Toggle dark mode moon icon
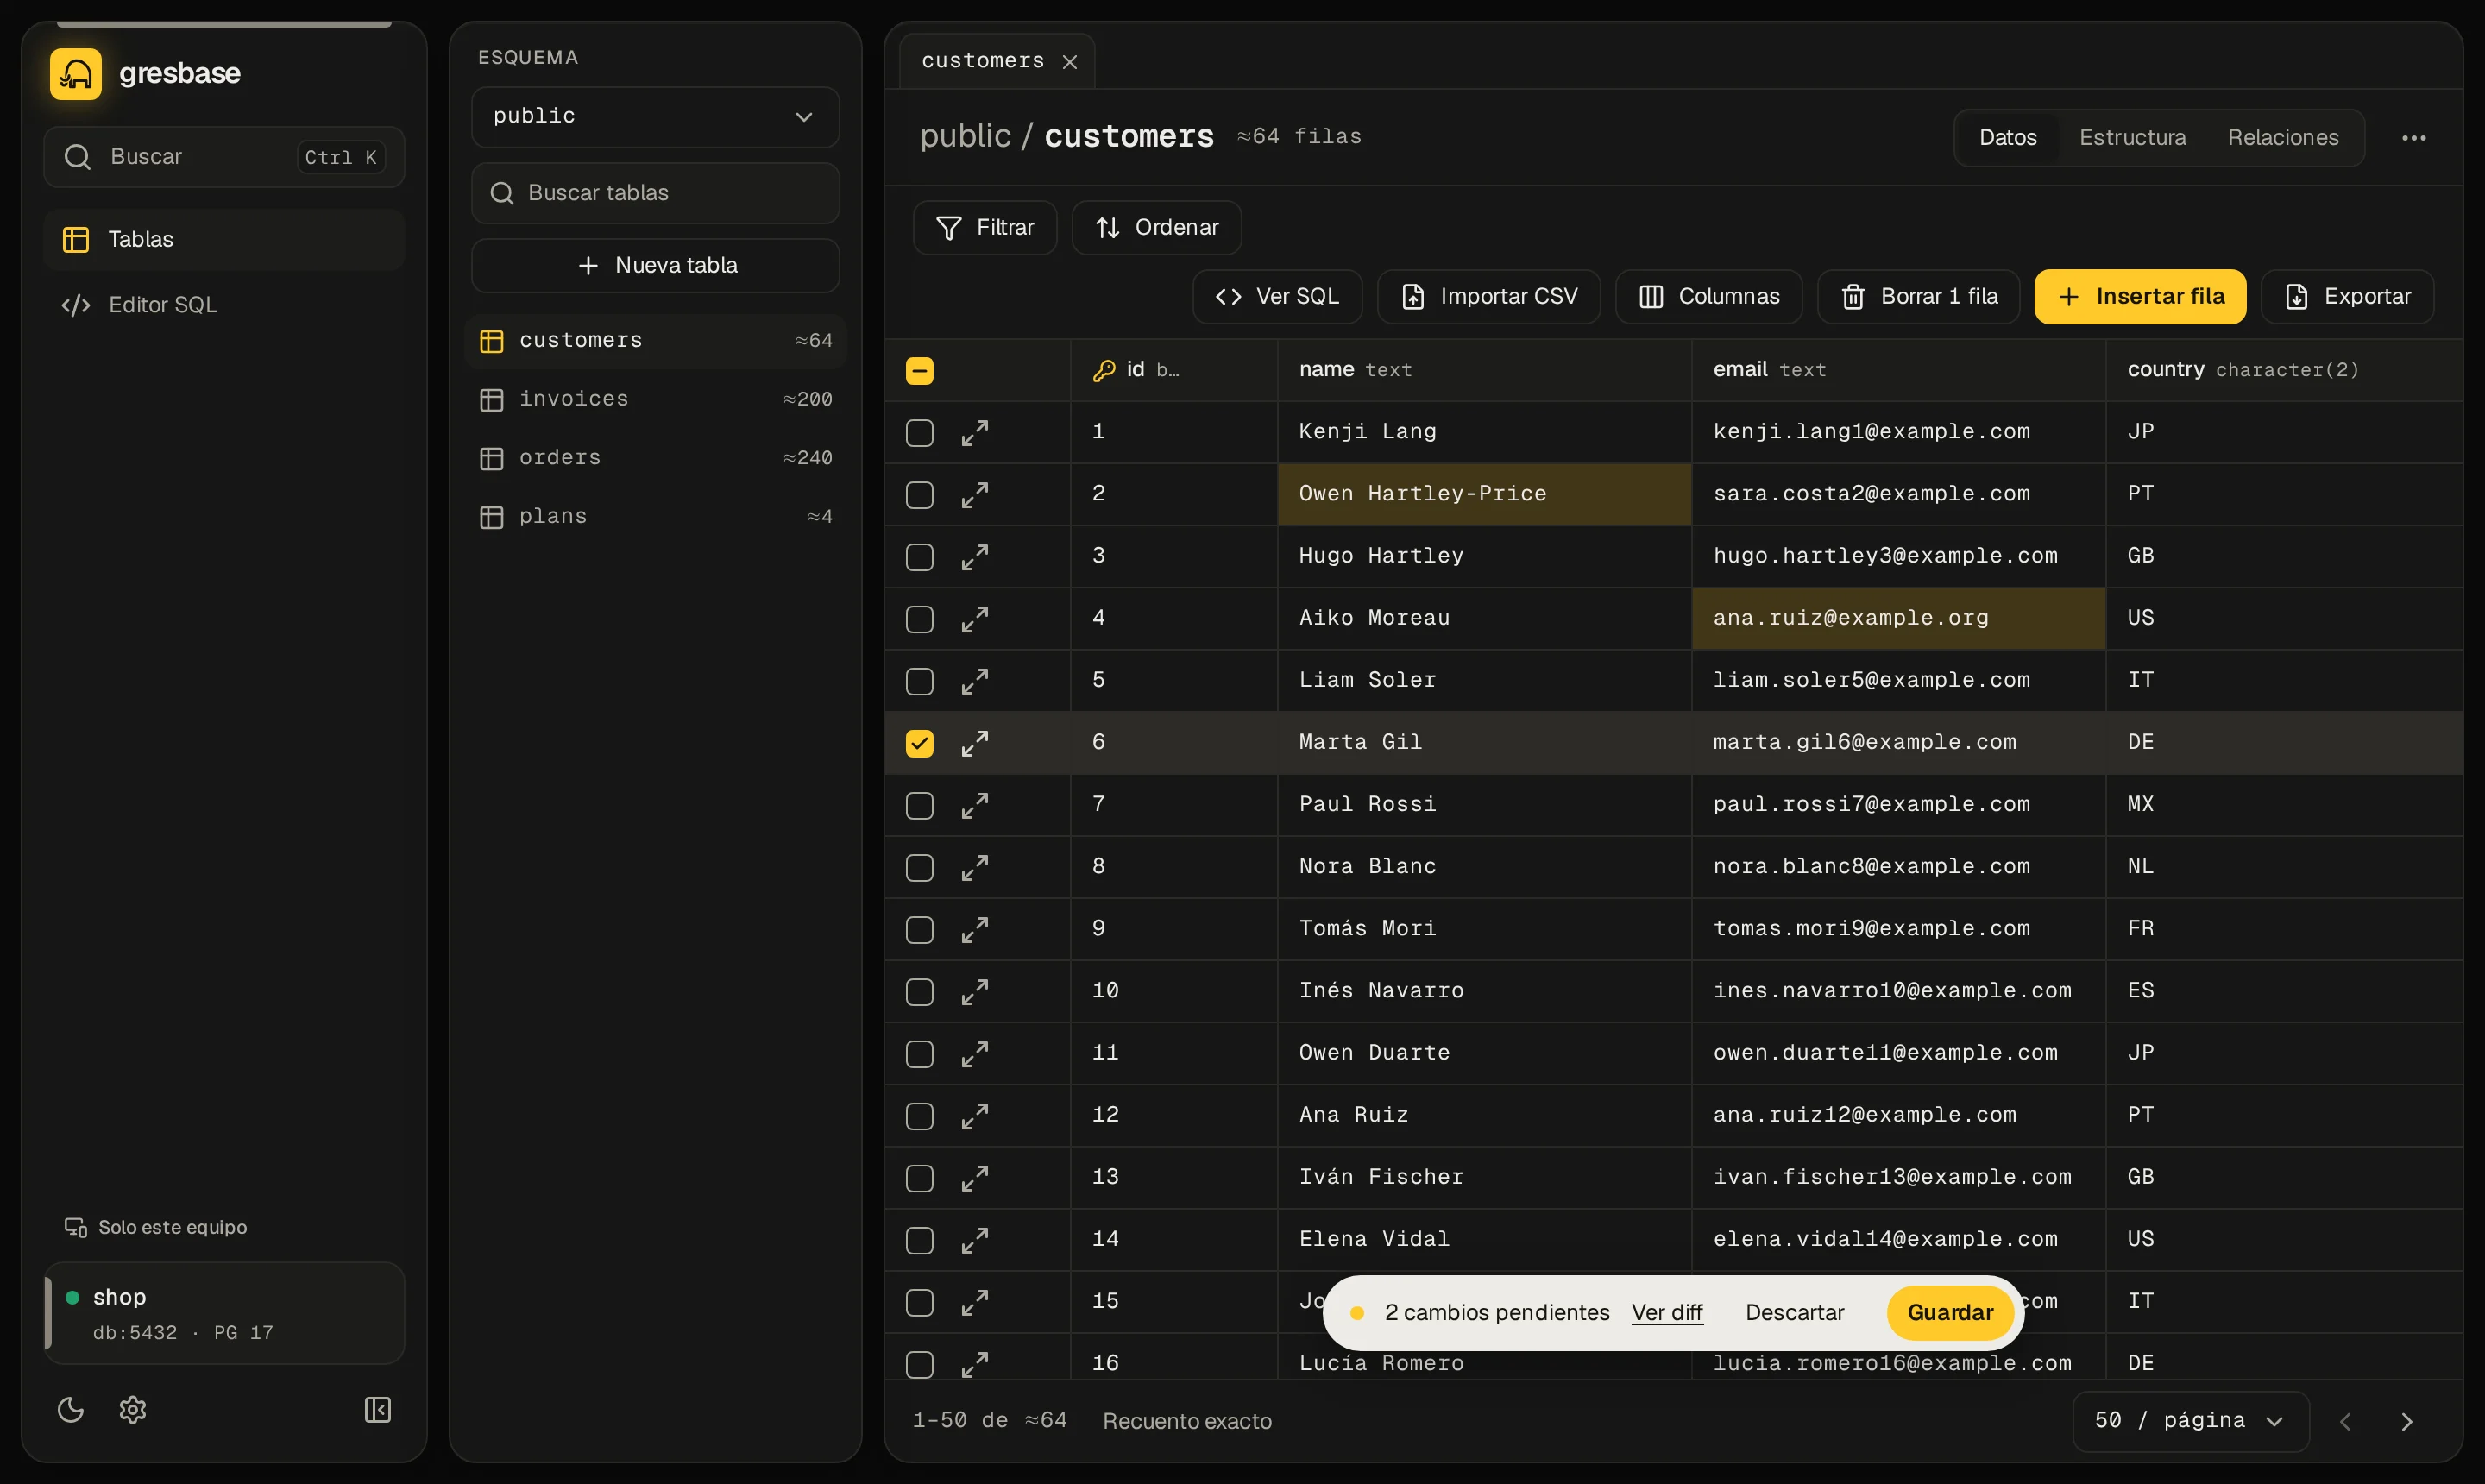Screen dimensions: 2485x1484 pyautogui.click(x=70, y=1410)
